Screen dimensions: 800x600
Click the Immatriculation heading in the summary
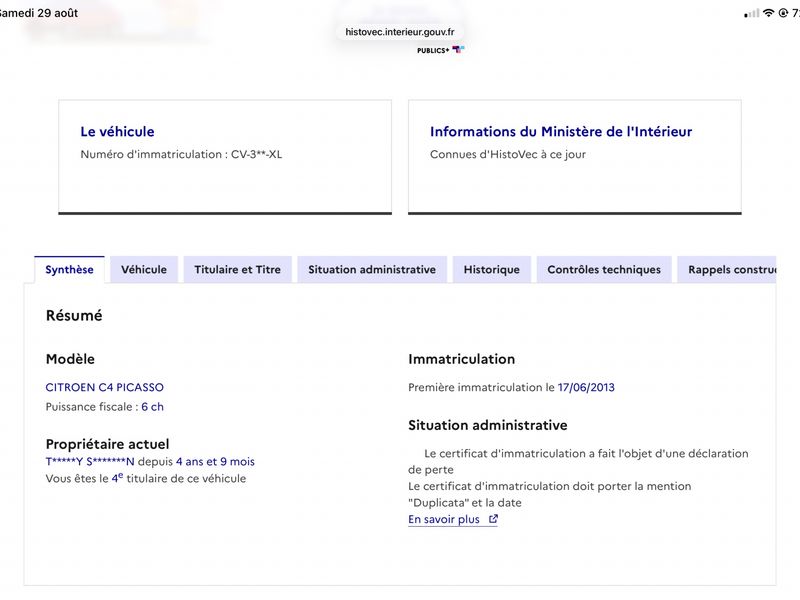[462, 359]
